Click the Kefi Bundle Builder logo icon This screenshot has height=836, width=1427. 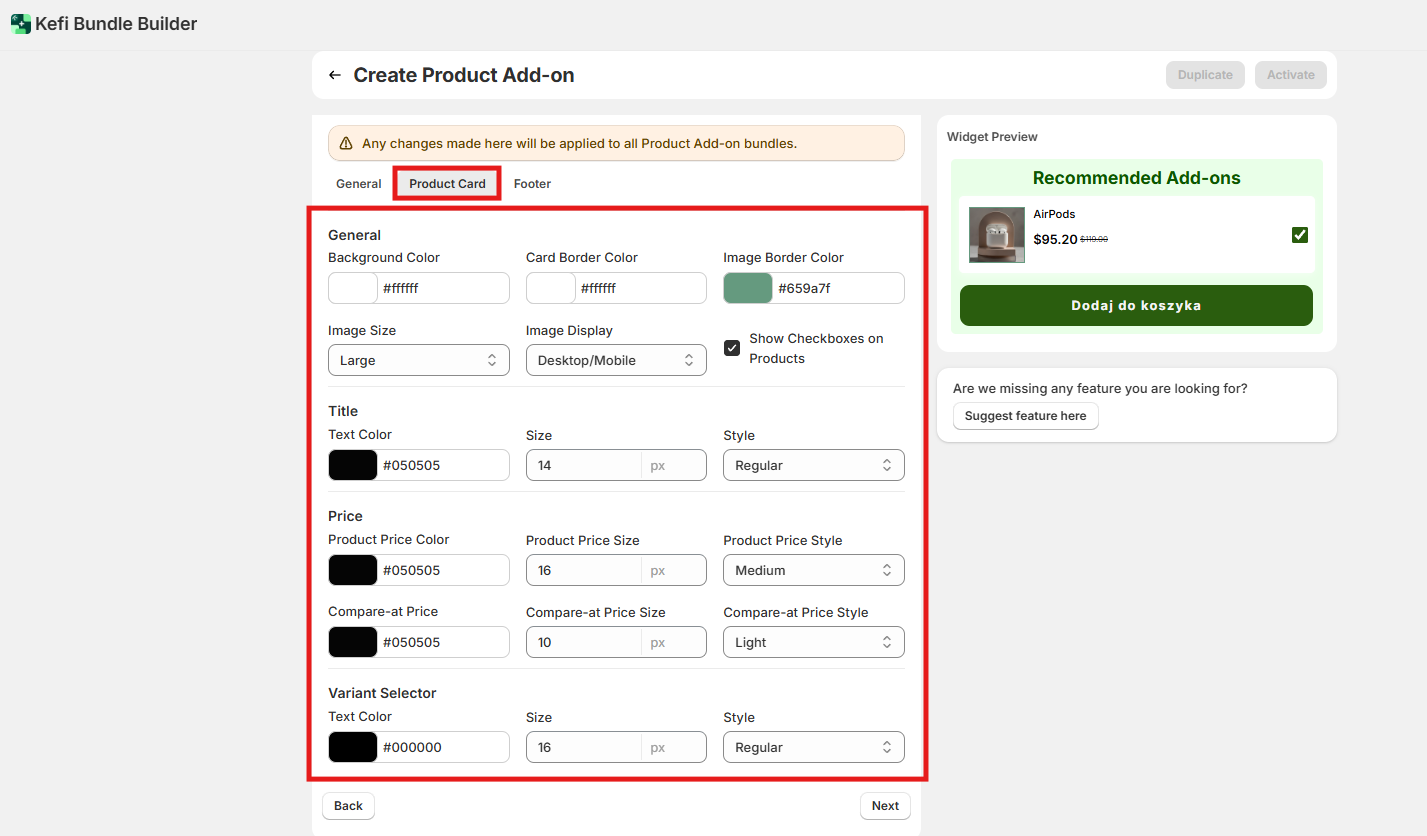21,24
